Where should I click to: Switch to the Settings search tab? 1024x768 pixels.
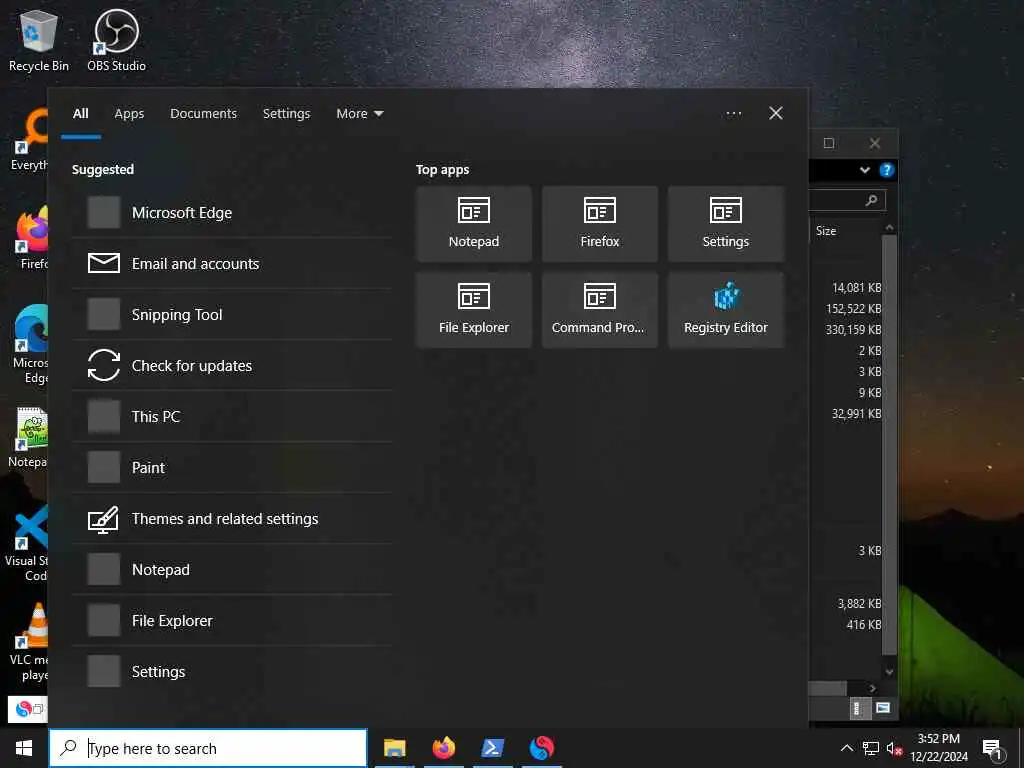click(x=287, y=114)
